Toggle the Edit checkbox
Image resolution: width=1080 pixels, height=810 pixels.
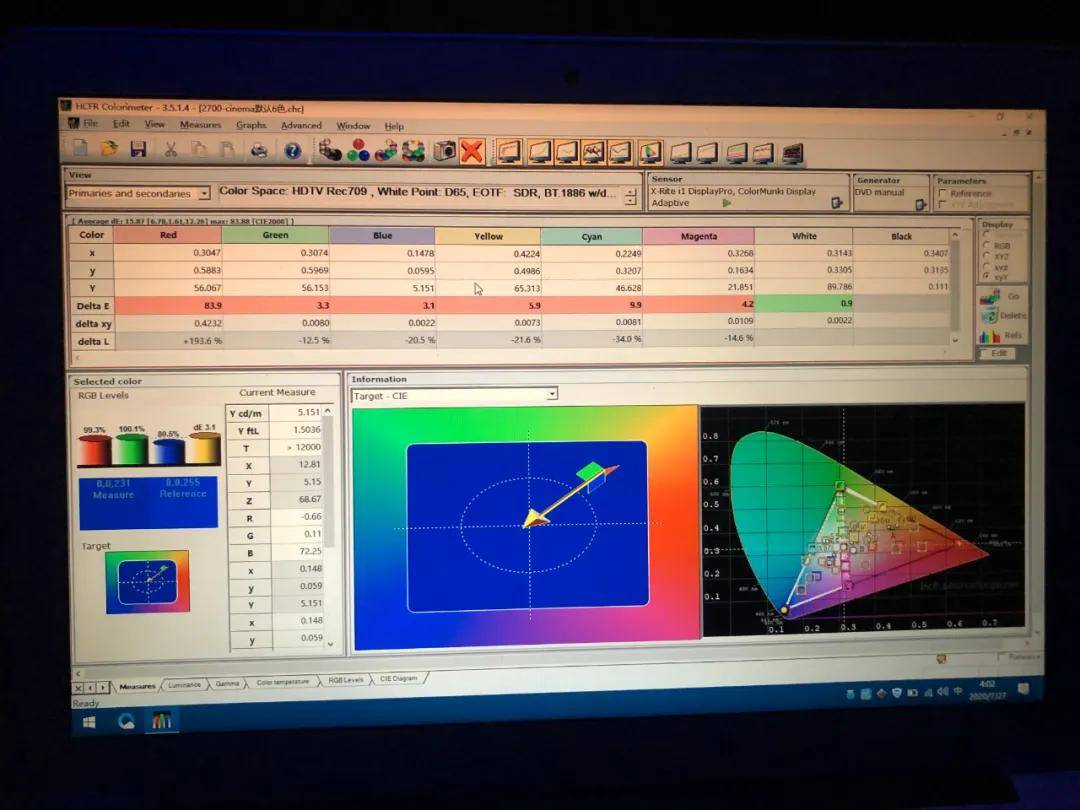coord(984,353)
